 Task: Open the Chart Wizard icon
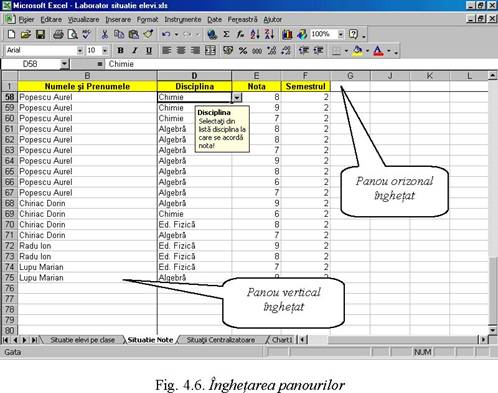[x=287, y=34]
